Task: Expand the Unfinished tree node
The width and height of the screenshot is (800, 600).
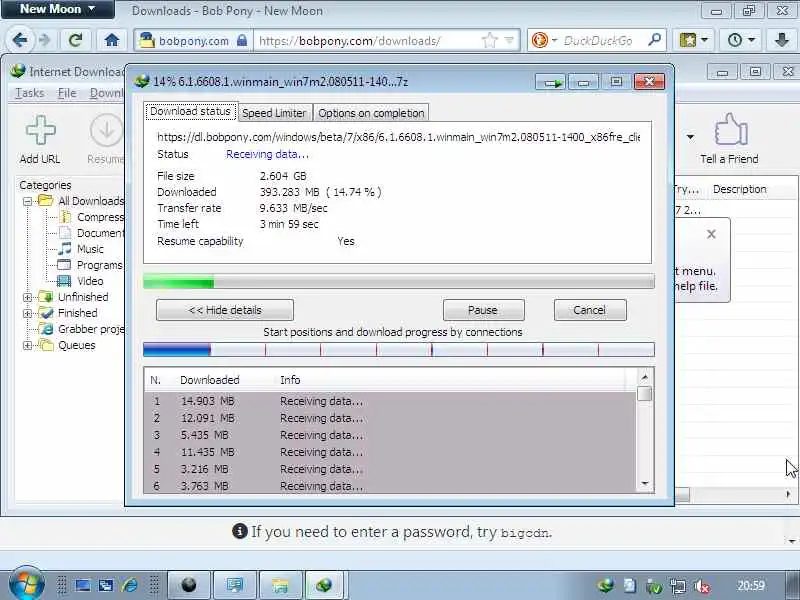Action: coord(28,297)
